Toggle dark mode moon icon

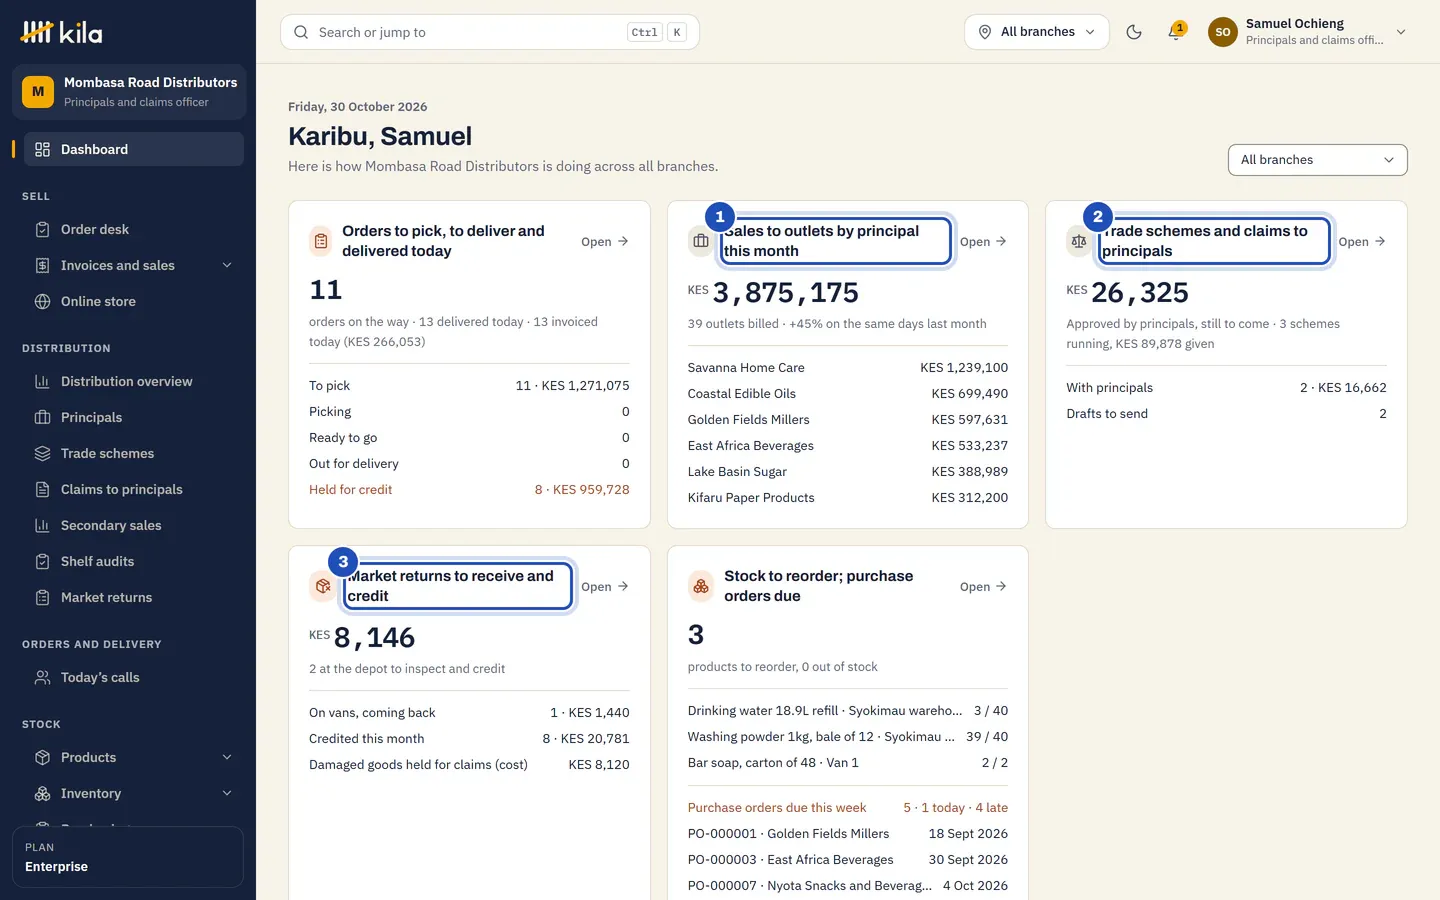tap(1134, 32)
